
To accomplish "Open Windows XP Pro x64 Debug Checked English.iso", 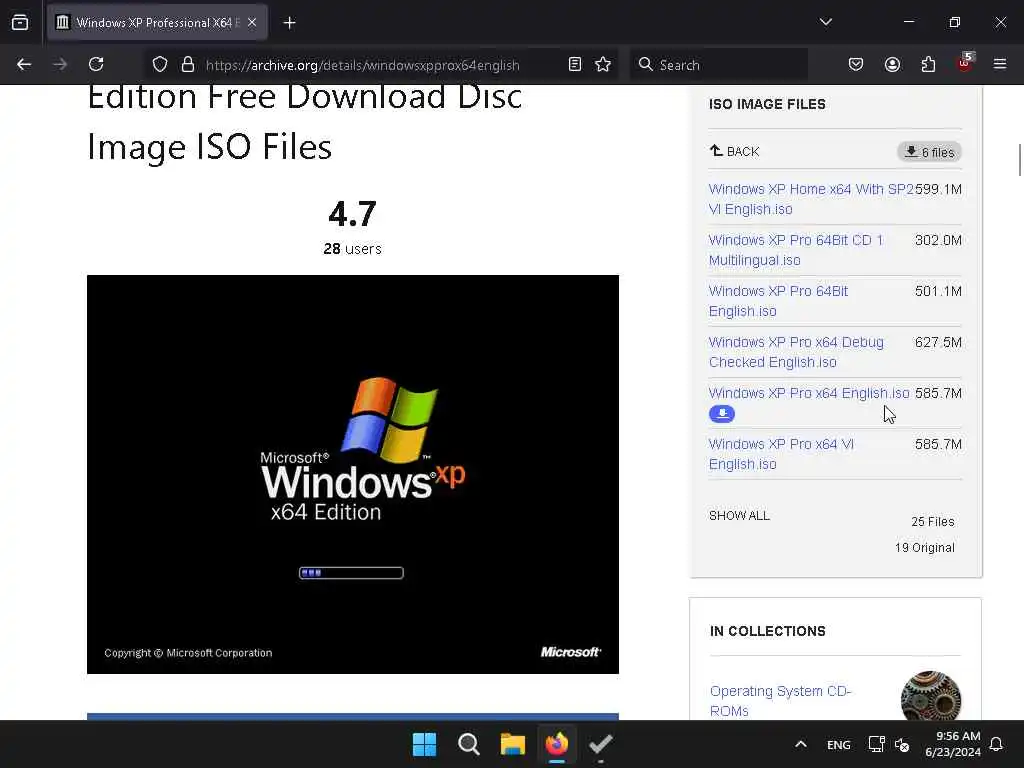I will pyautogui.click(x=797, y=352).
